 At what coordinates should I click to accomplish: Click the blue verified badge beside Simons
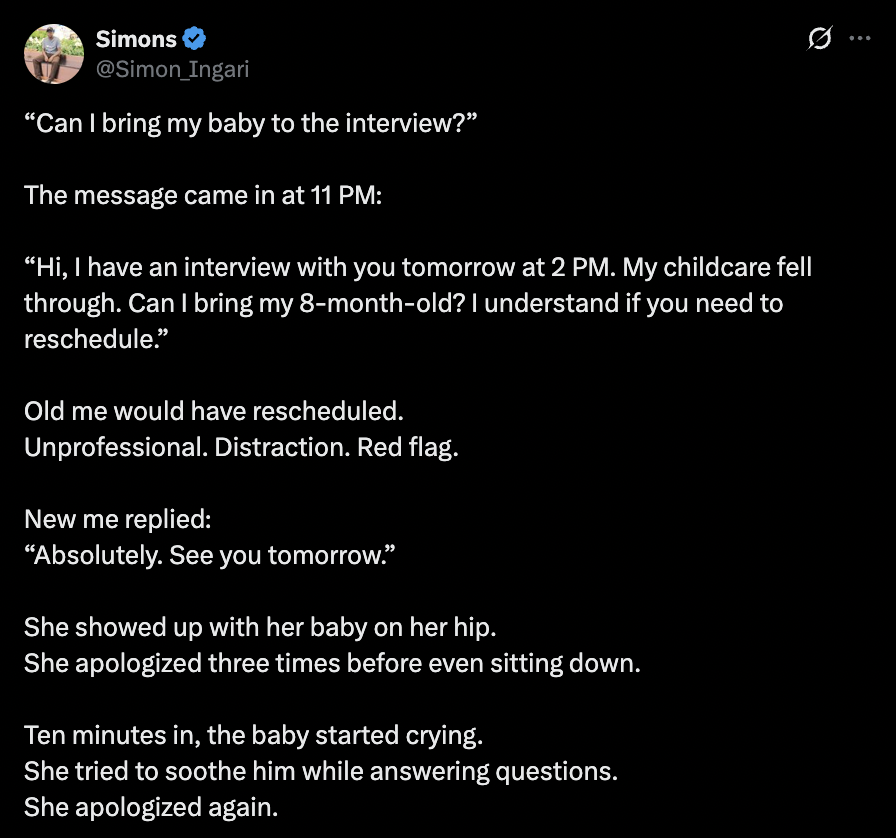click(x=194, y=39)
